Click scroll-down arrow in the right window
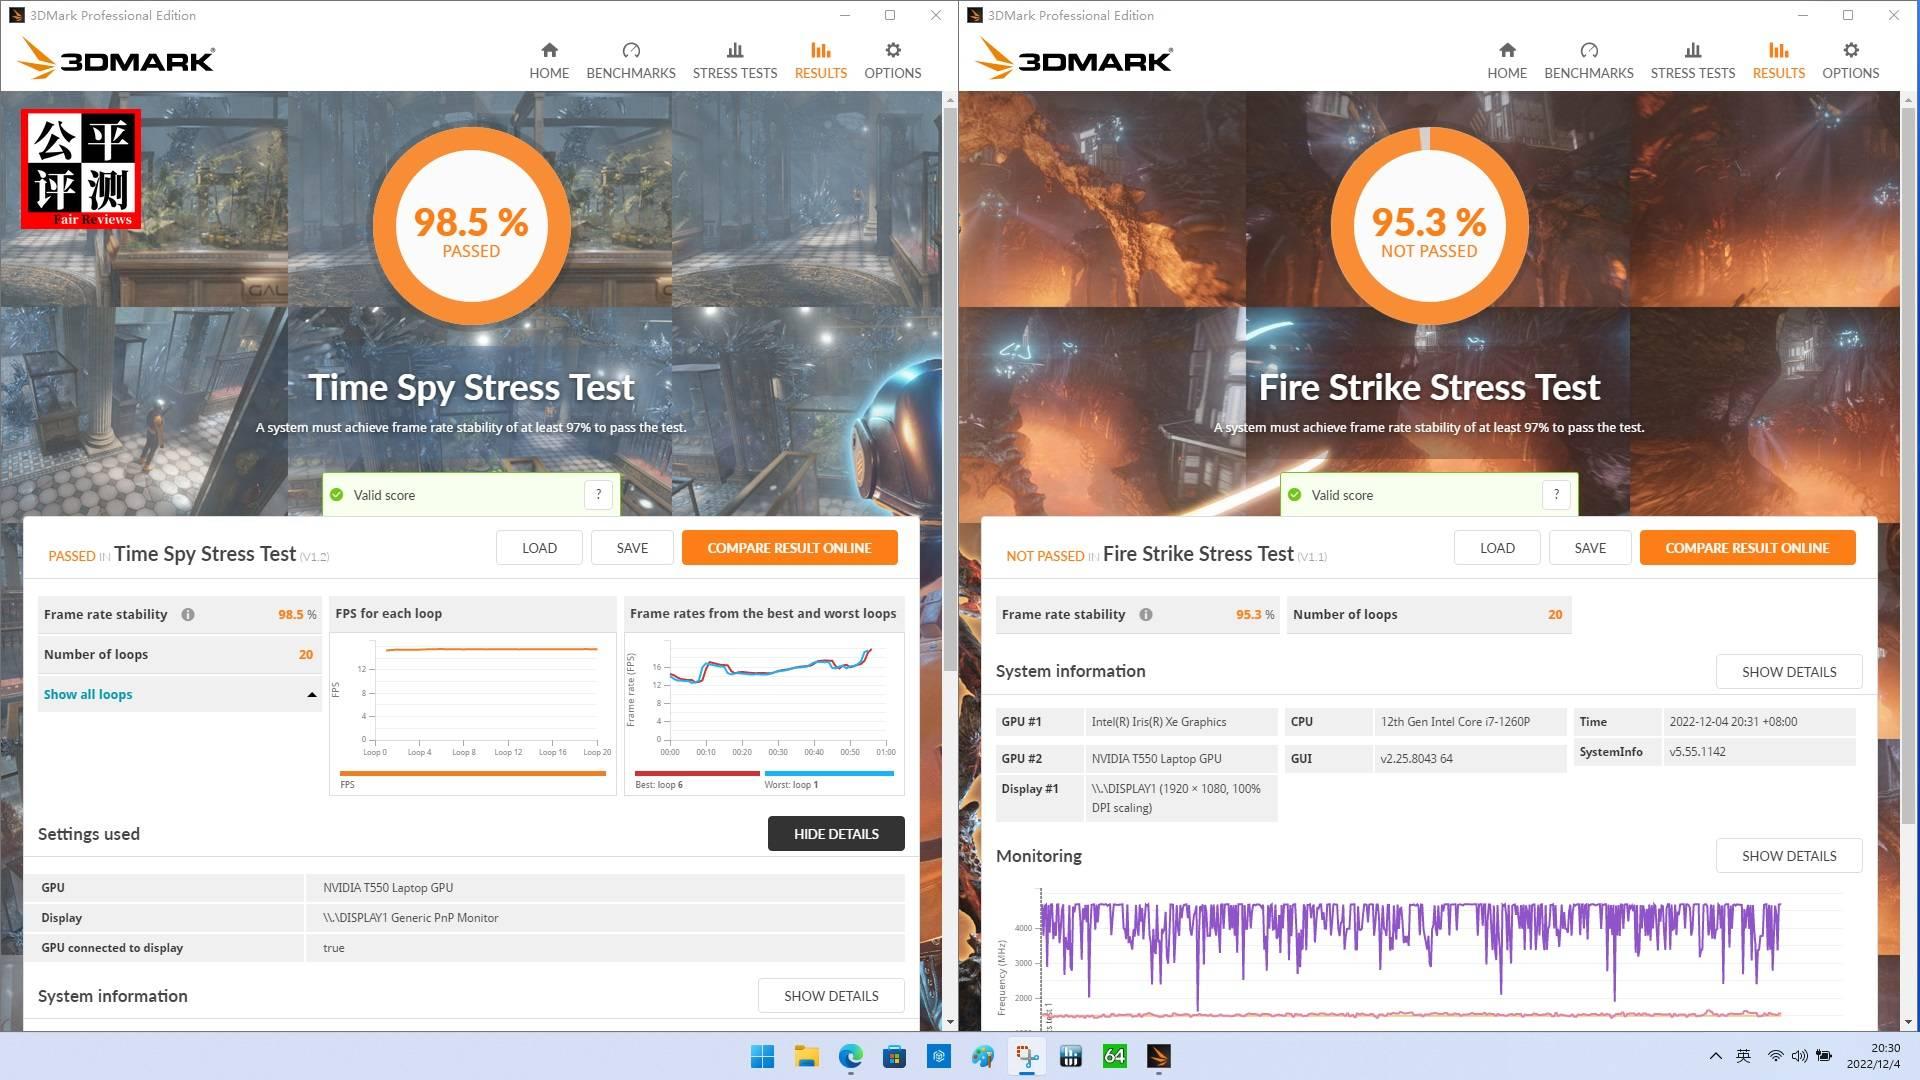This screenshot has height=1080, width=1920. [x=1908, y=1022]
